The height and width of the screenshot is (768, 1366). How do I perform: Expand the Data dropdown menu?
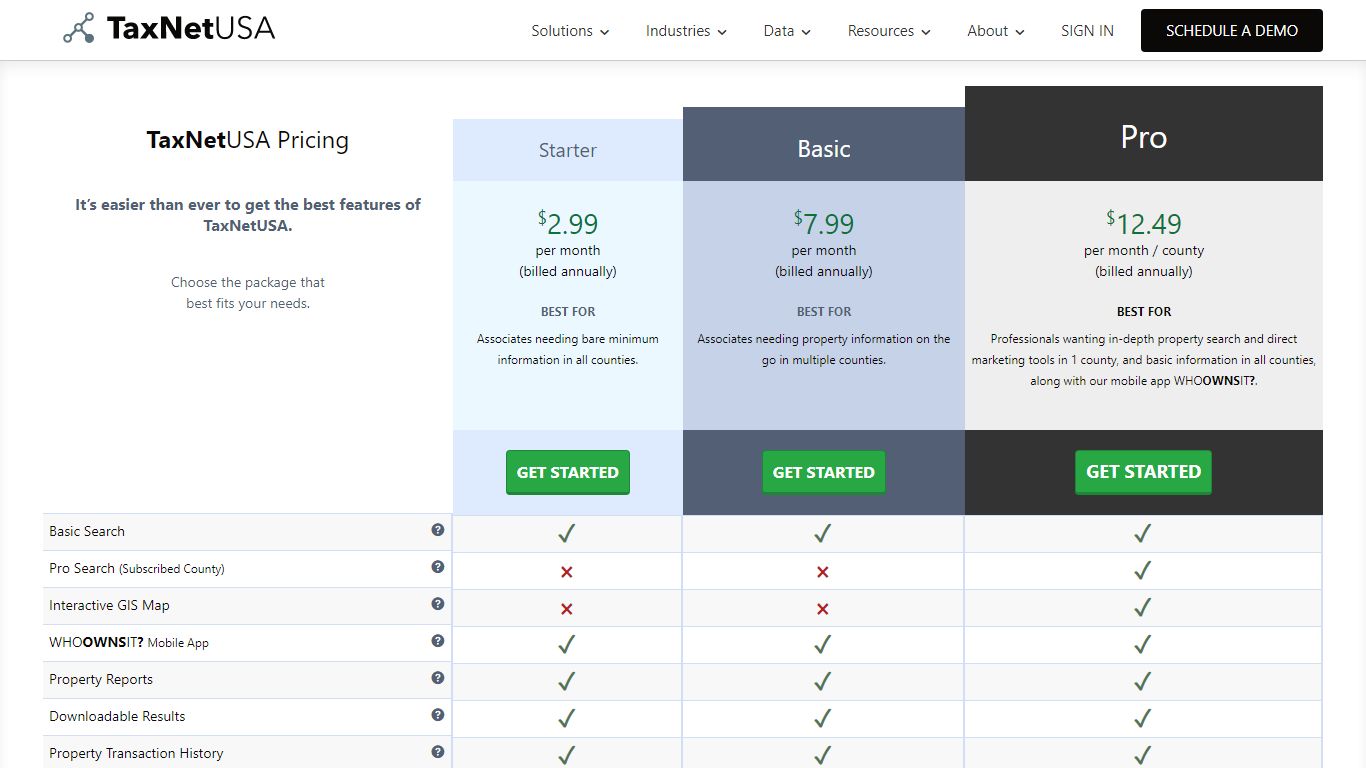click(x=787, y=31)
